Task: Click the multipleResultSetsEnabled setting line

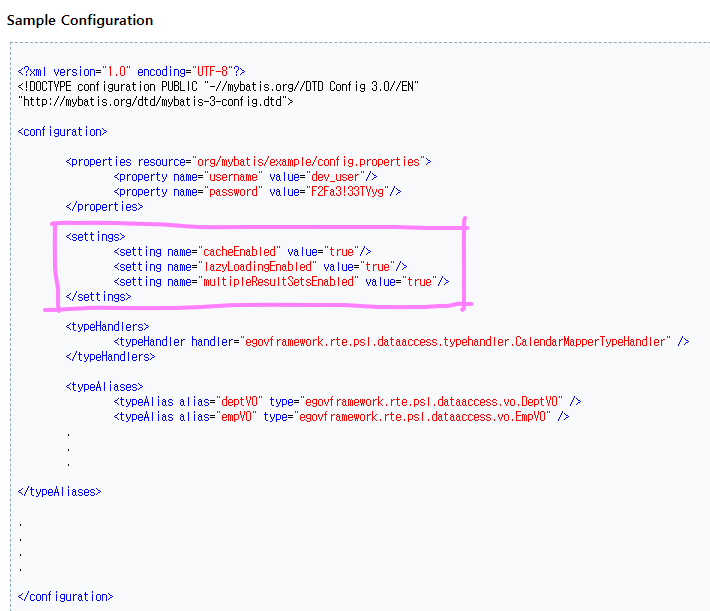Action: [281, 282]
